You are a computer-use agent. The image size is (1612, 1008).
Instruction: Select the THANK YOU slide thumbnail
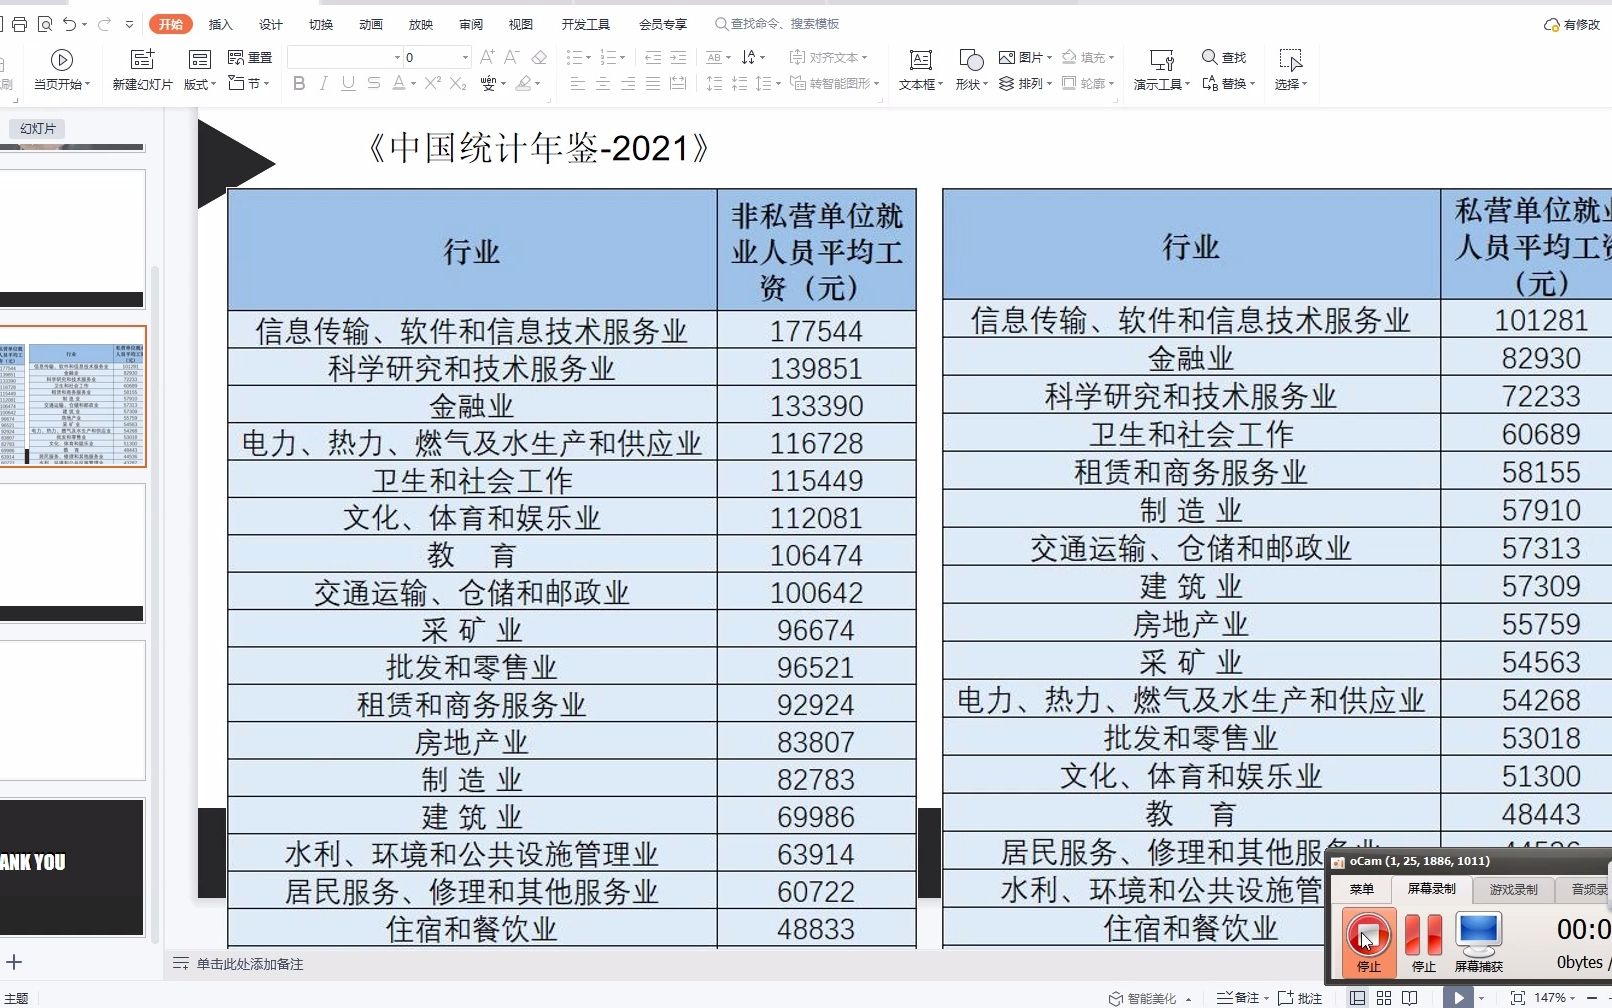click(73, 867)
